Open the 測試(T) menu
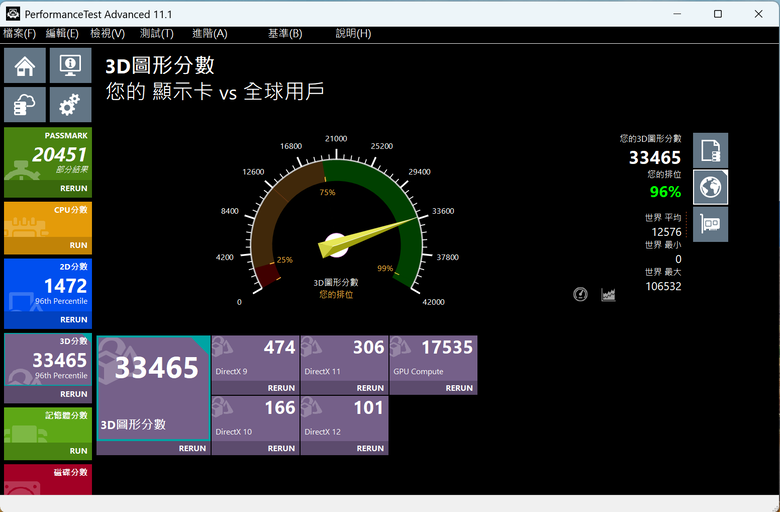 pyautogui.click(x=157, y=33)
